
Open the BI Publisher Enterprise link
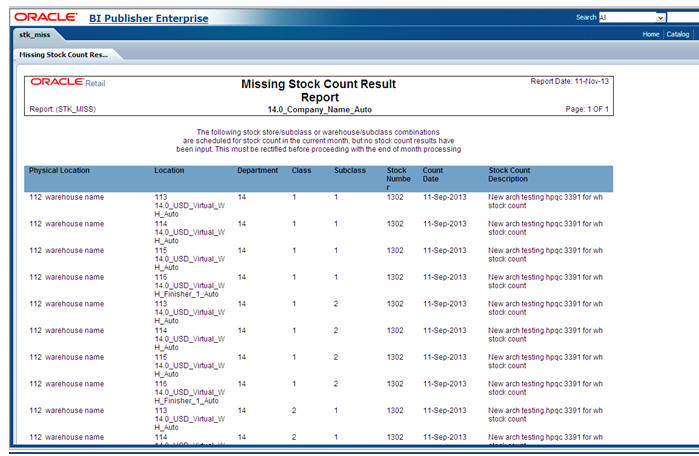[148, 18]
